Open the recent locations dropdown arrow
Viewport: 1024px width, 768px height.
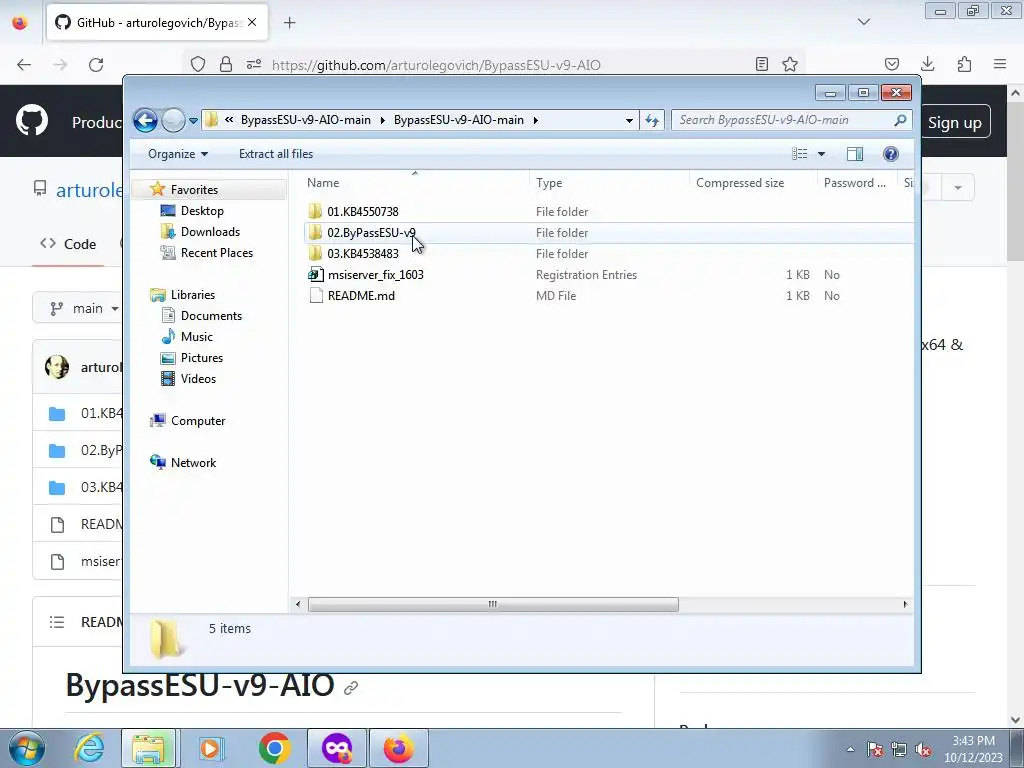tap(193, 121)
